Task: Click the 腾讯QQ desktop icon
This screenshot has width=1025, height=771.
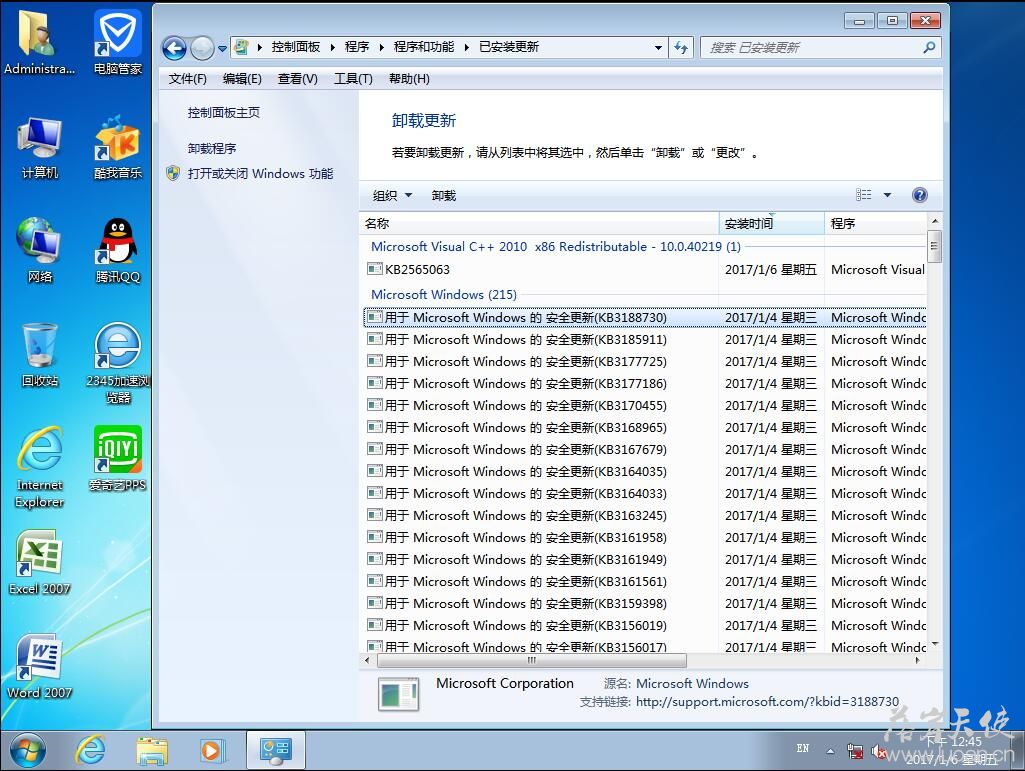Action: [x=118, y=250]
